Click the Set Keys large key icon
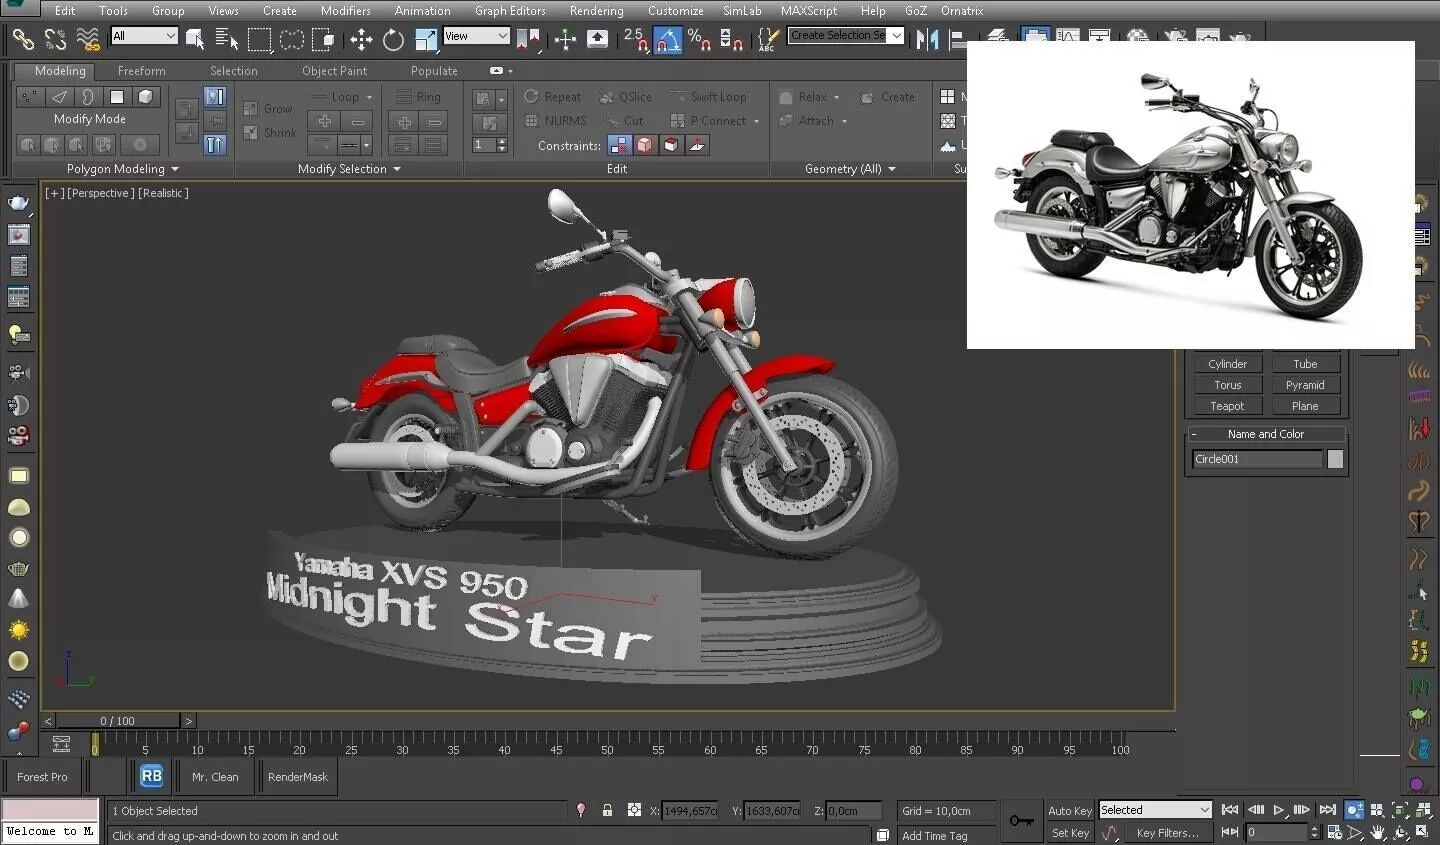This screenshot has width=1440, height=845. coord(1021,821)
